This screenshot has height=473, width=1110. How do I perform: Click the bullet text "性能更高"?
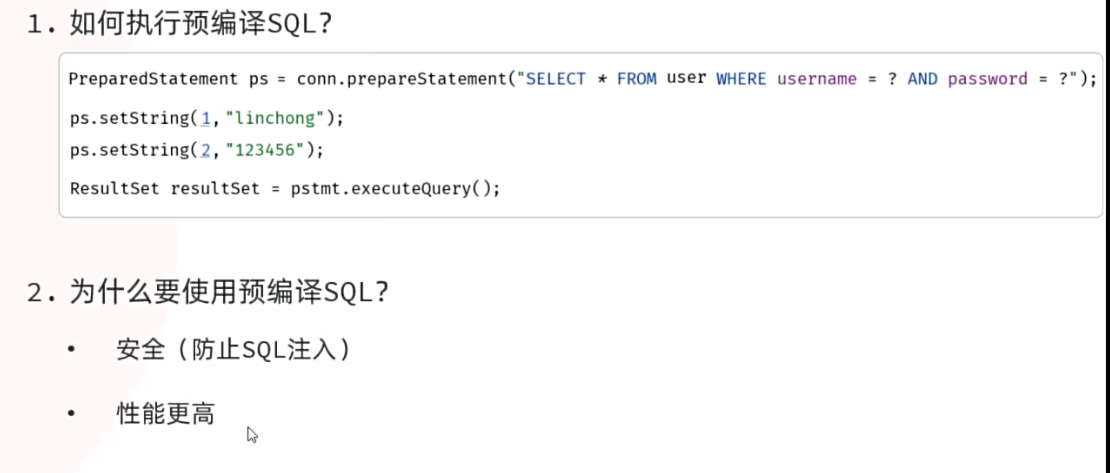pyautogui.click(x=166, y=414)
